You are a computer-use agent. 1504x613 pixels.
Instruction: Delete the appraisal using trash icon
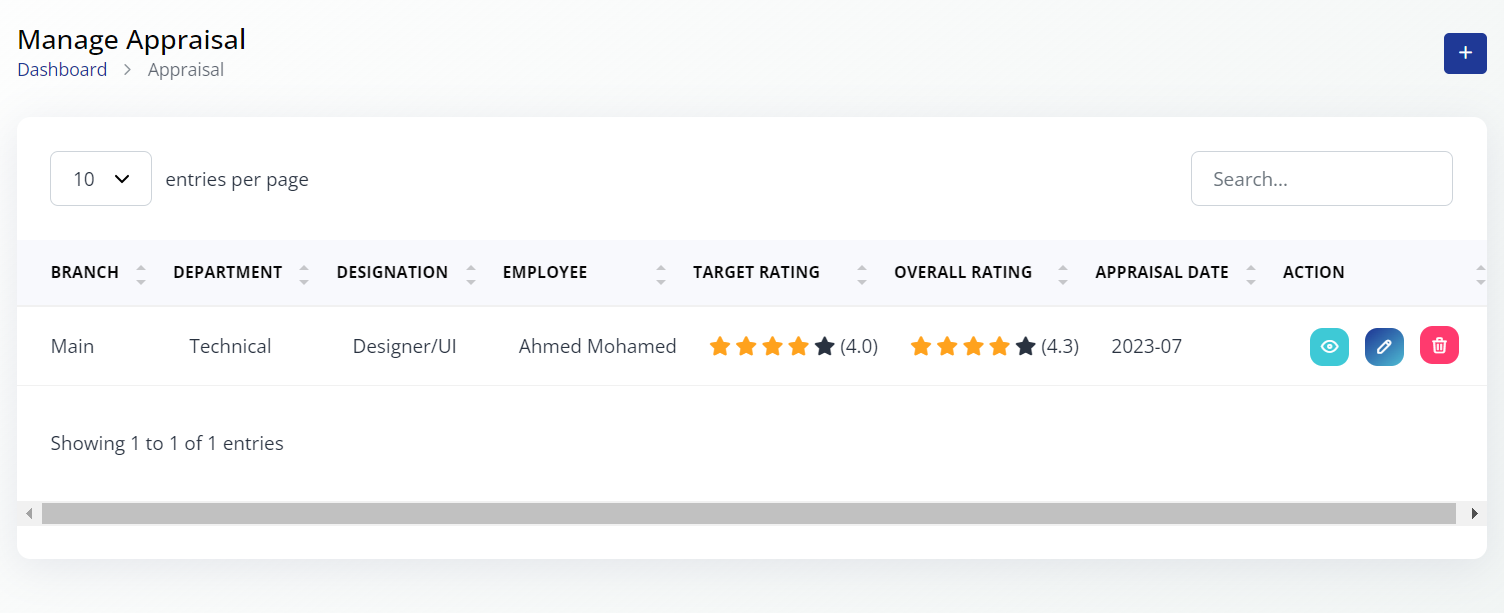1439,346
